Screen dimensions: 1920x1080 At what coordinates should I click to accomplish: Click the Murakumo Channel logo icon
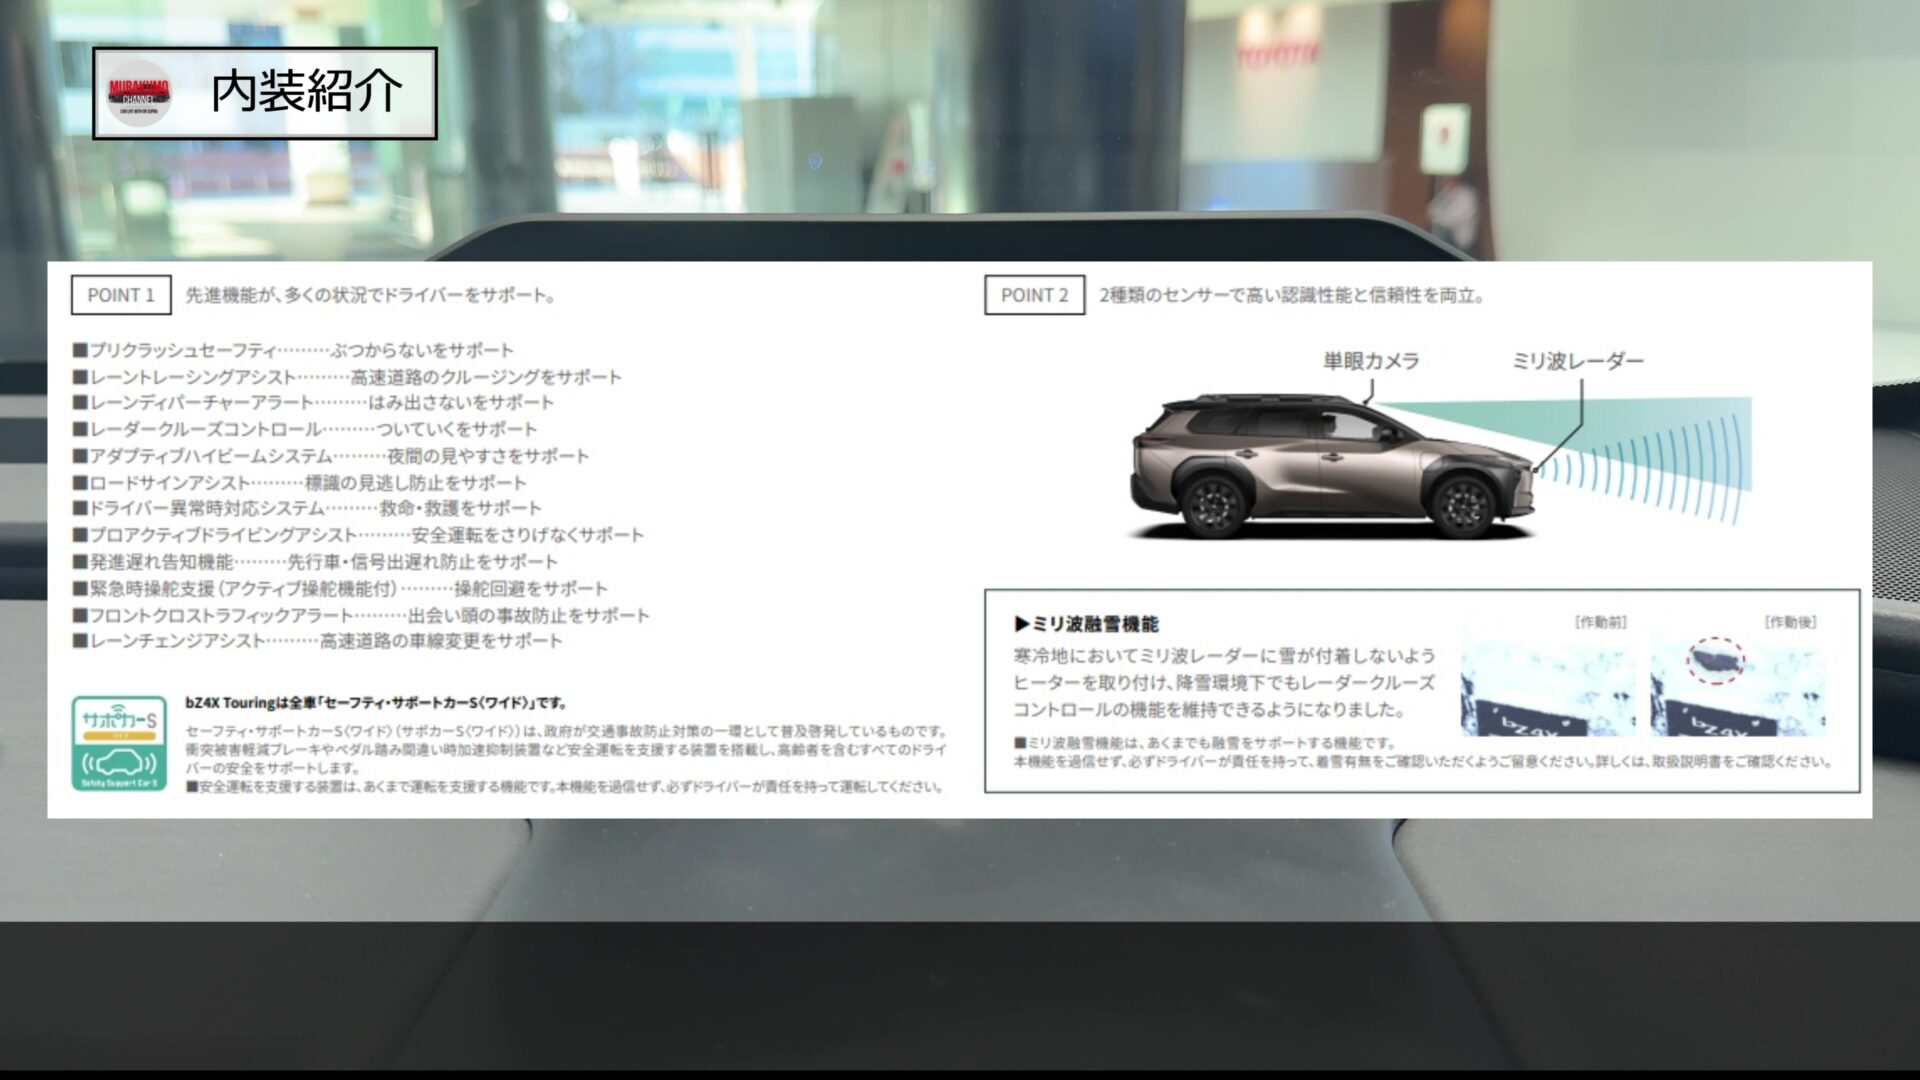tap(139, 93)
